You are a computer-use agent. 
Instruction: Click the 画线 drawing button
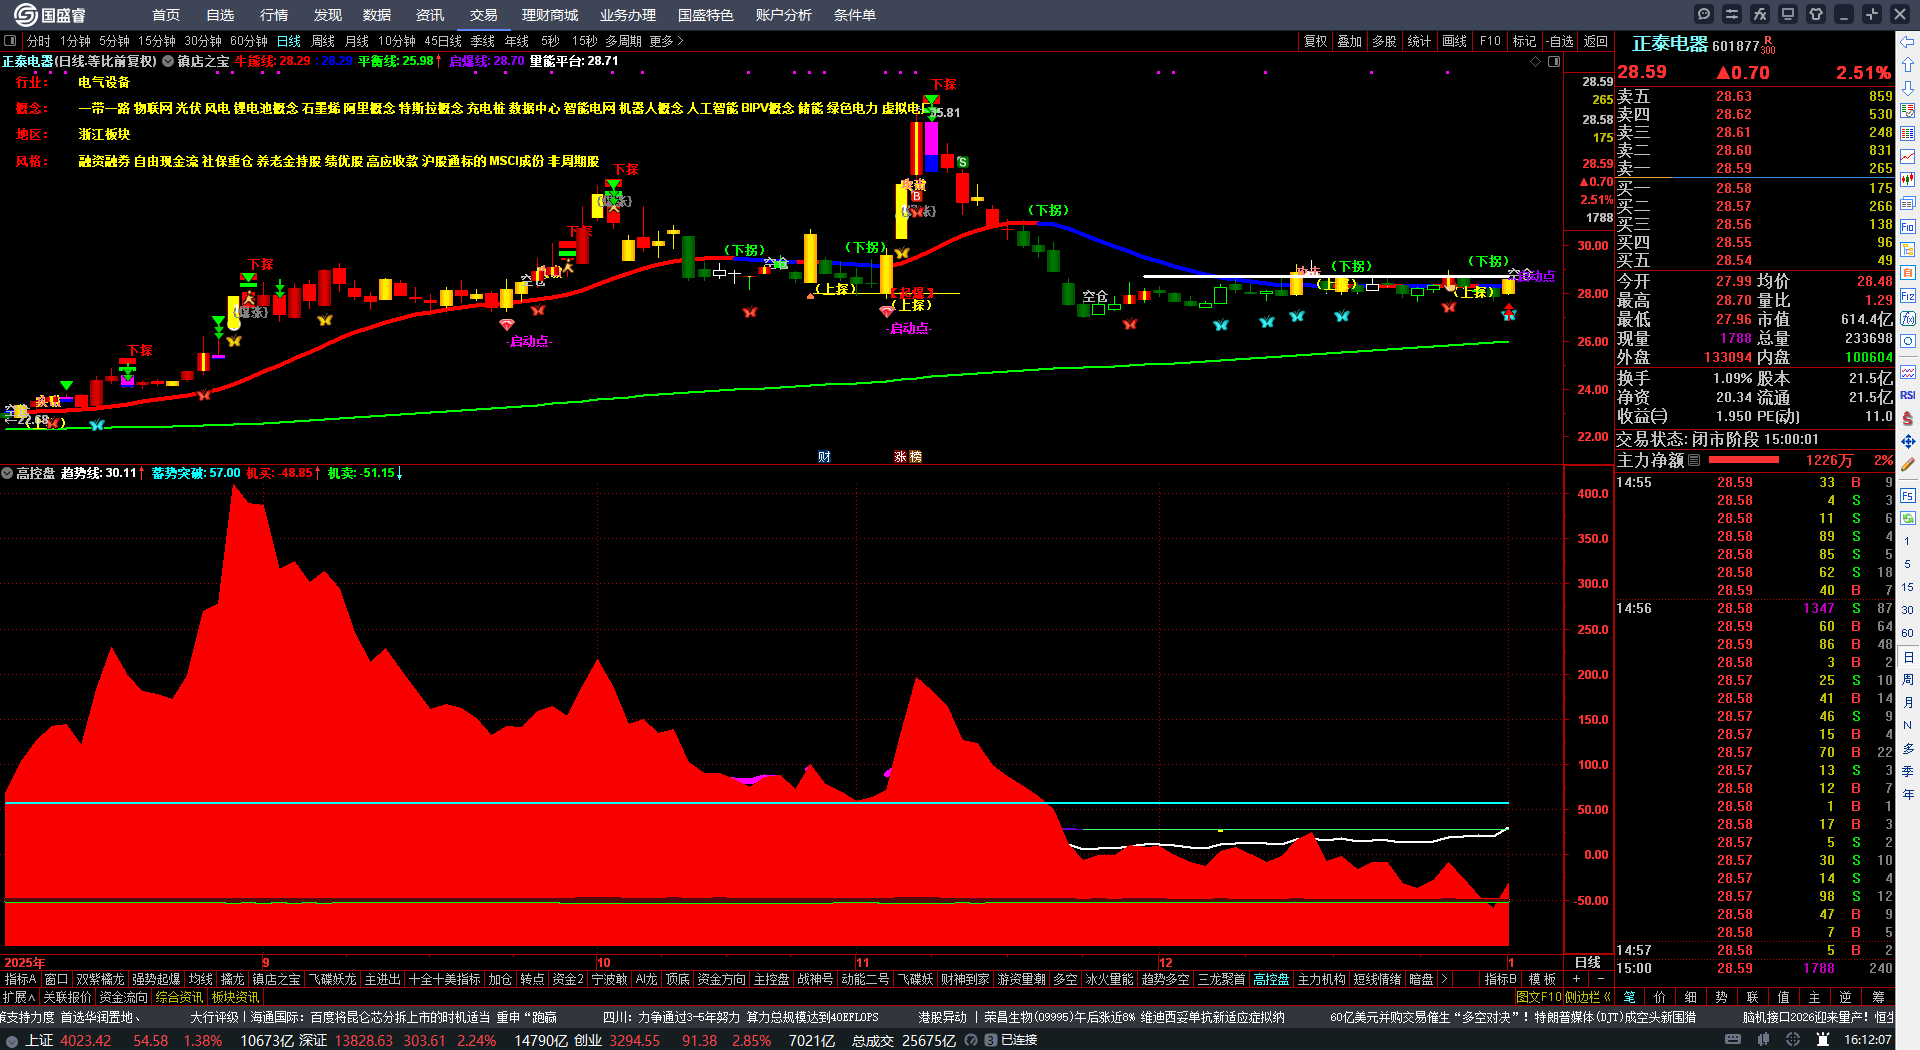coord(1455,41)
